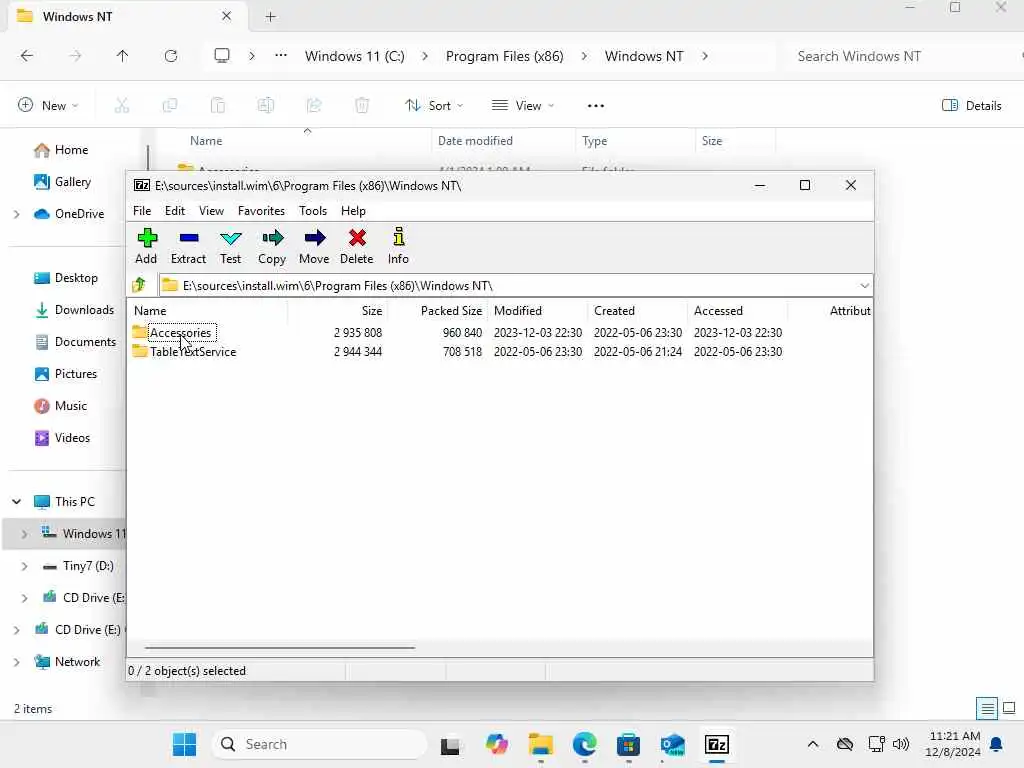The height and width of the screenshot is (768, 1024).
Task: Open Copilot from the taskbar
Action: [496, 744]
